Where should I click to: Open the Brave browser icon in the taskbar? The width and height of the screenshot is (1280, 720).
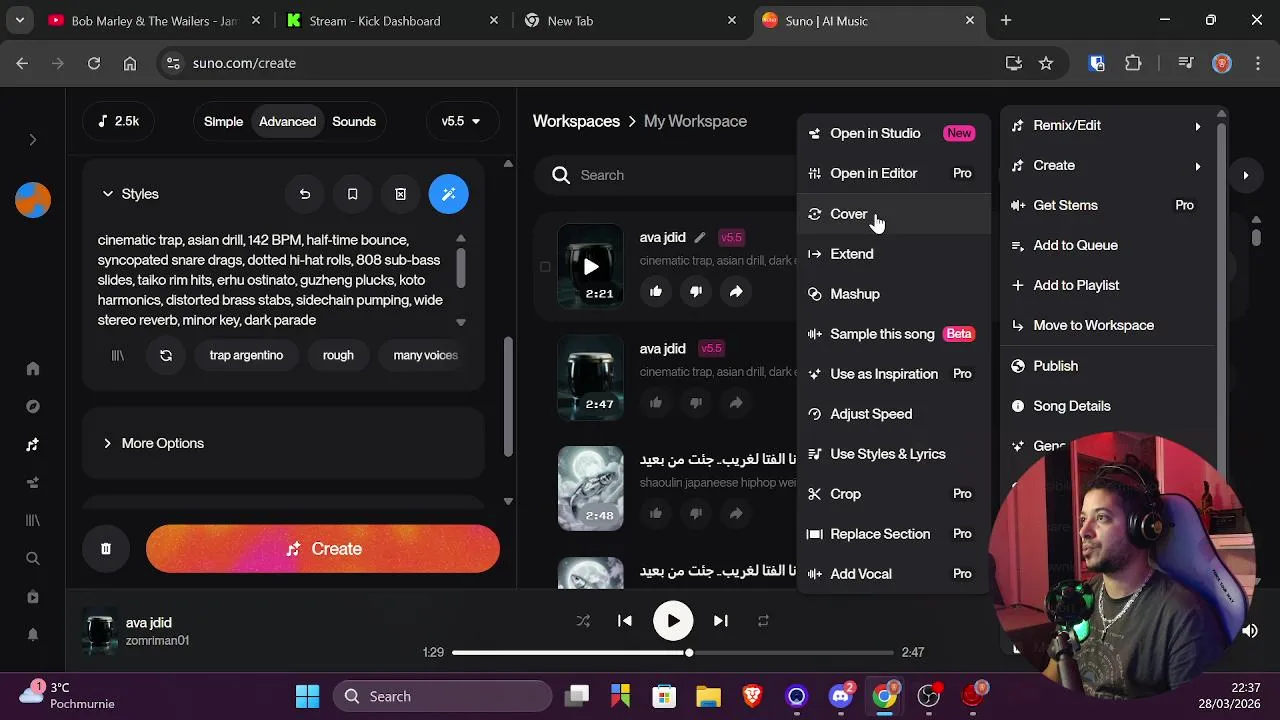tap(752, 696)
